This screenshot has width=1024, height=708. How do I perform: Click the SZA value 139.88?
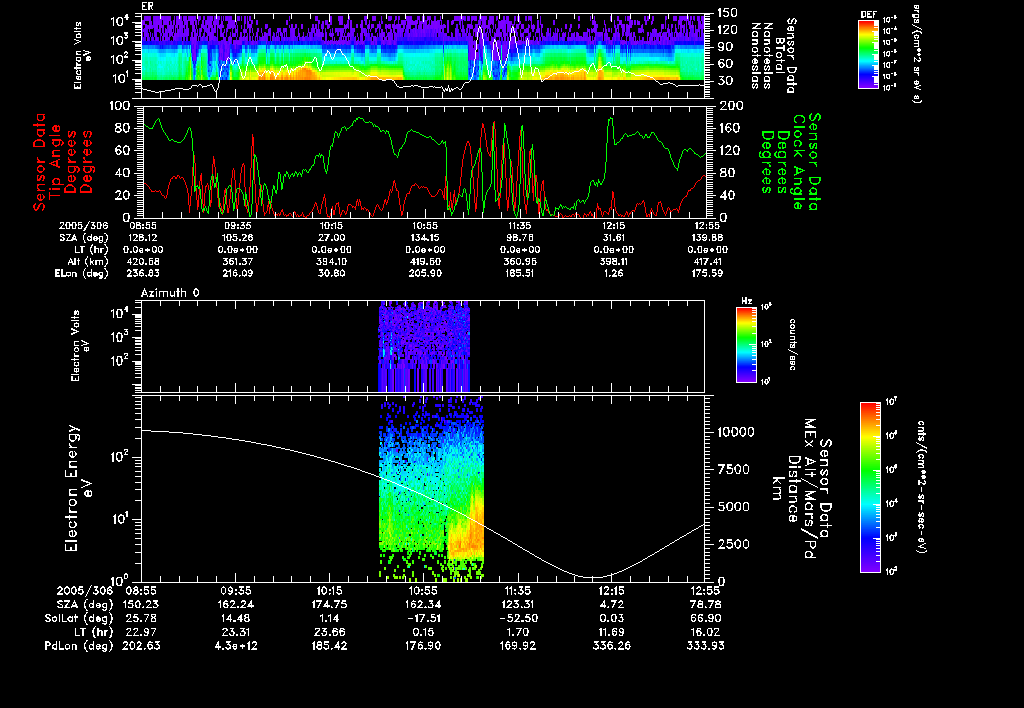707,238
